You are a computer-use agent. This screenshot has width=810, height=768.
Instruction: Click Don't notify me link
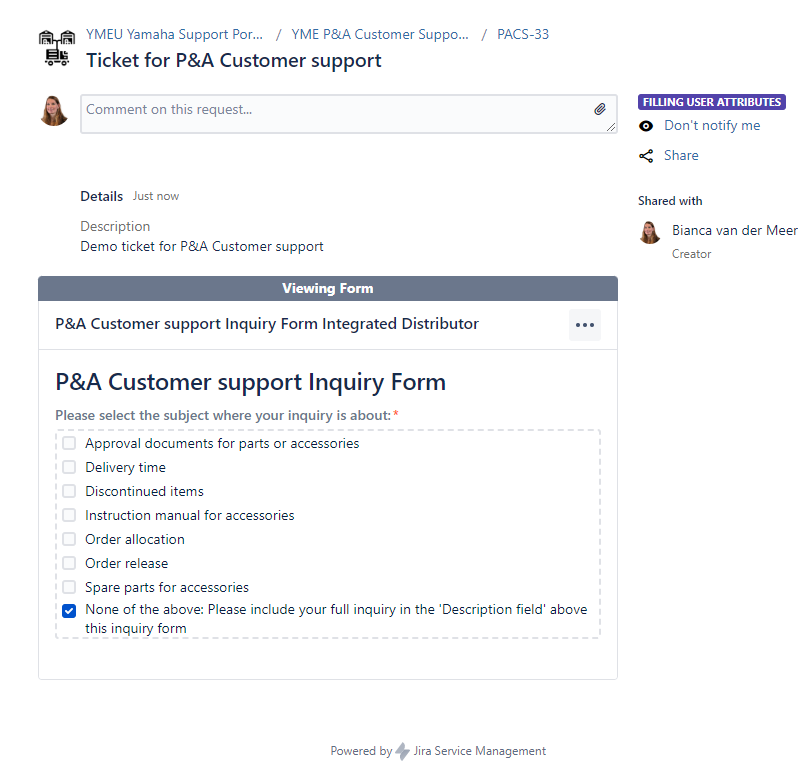pyautogui.click(x=712, y=126)
